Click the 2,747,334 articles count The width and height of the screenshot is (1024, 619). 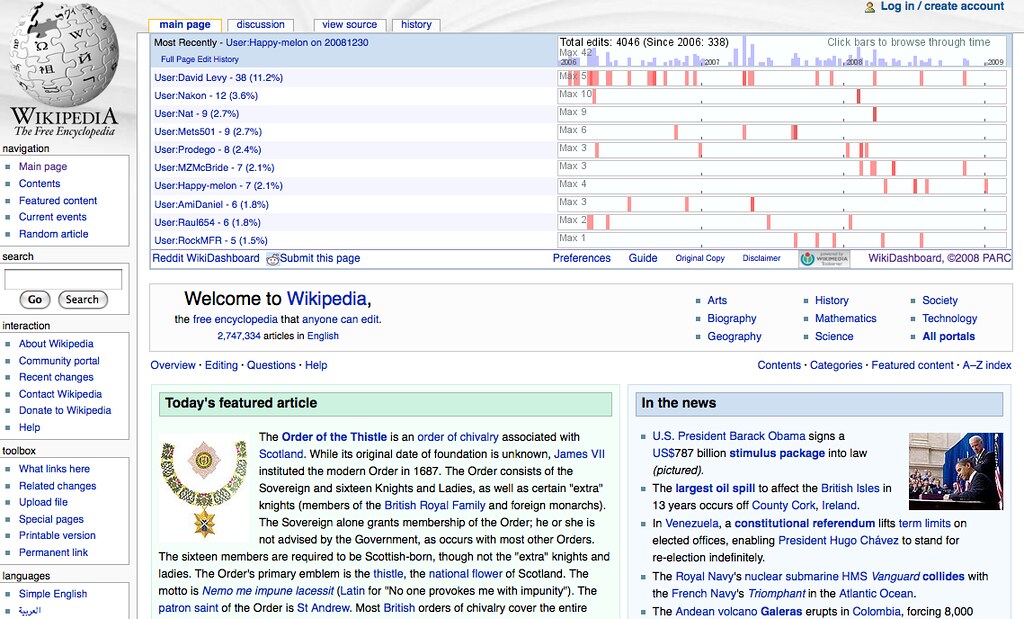[x=239, y=336]
